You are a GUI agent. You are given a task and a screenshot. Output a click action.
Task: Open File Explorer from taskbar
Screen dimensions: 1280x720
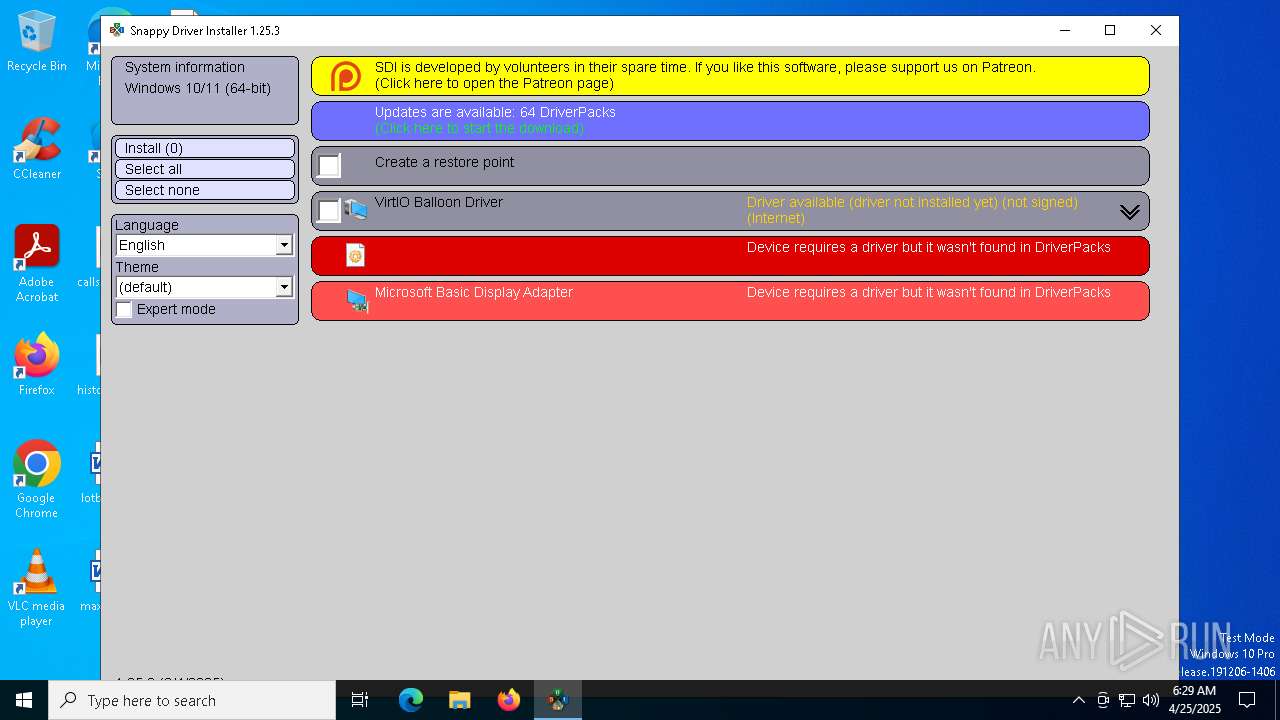[459, 700]
